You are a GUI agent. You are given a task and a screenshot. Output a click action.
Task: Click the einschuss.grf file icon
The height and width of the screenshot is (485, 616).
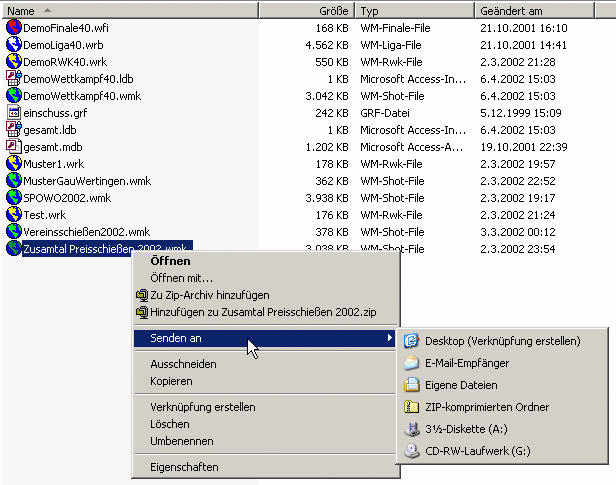coord(13,113)
